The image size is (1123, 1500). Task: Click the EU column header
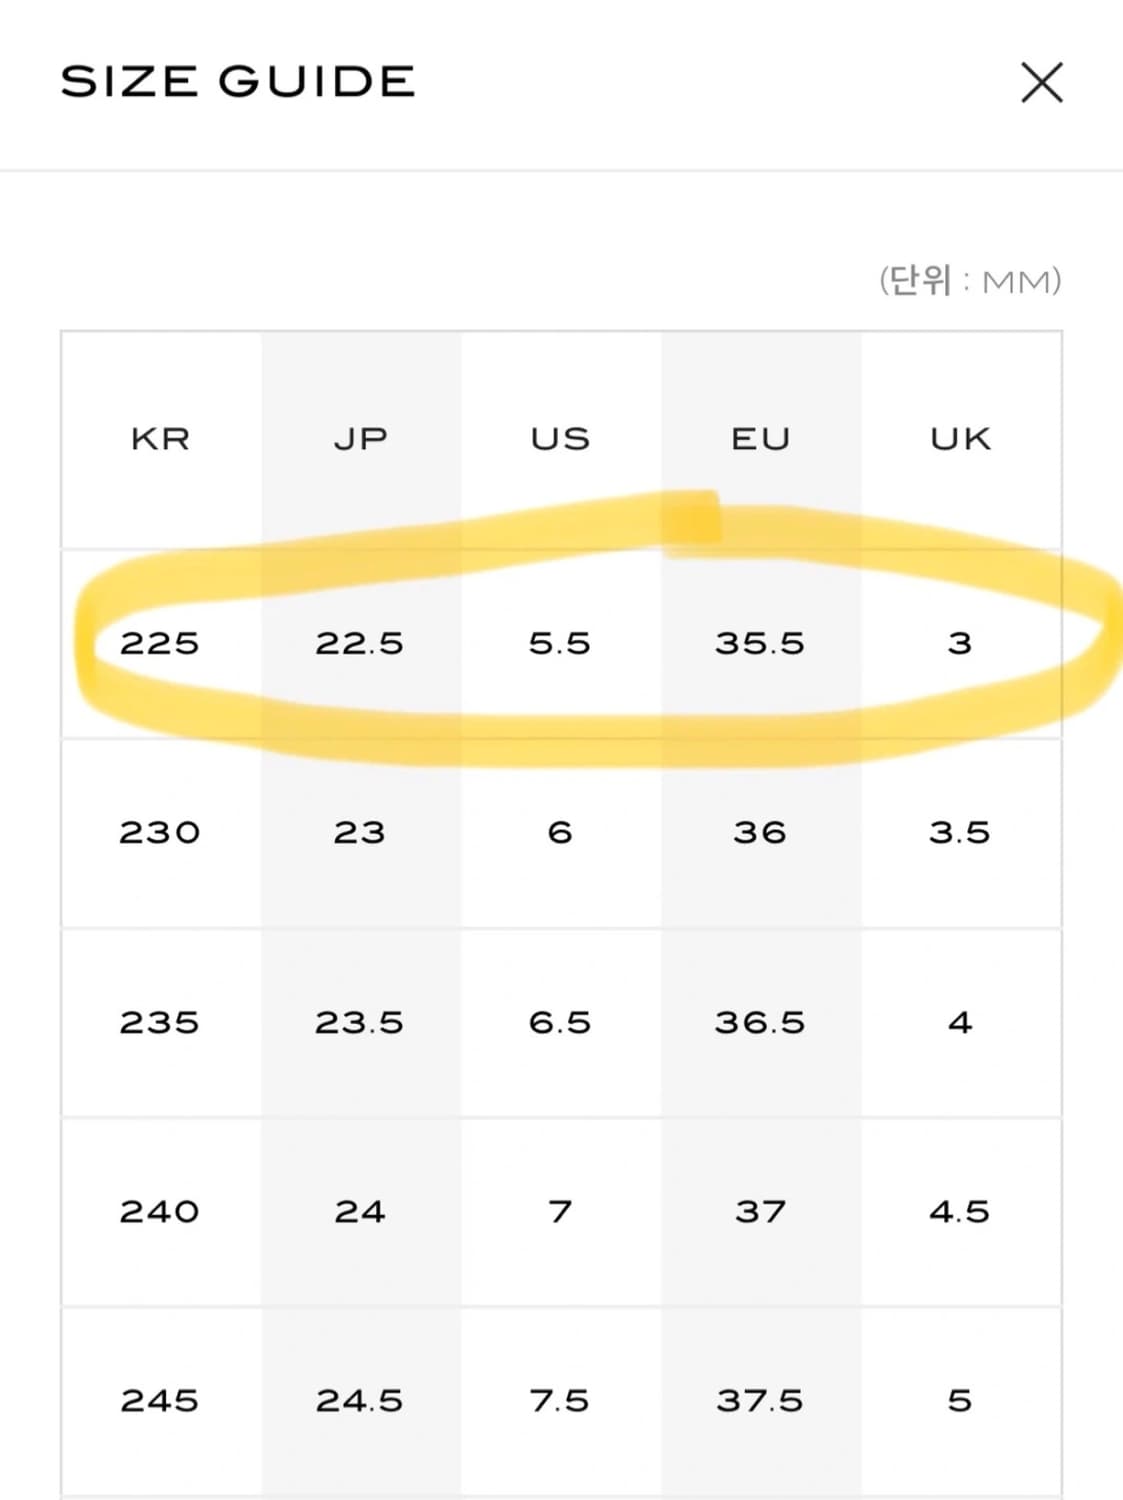[760, 439]
